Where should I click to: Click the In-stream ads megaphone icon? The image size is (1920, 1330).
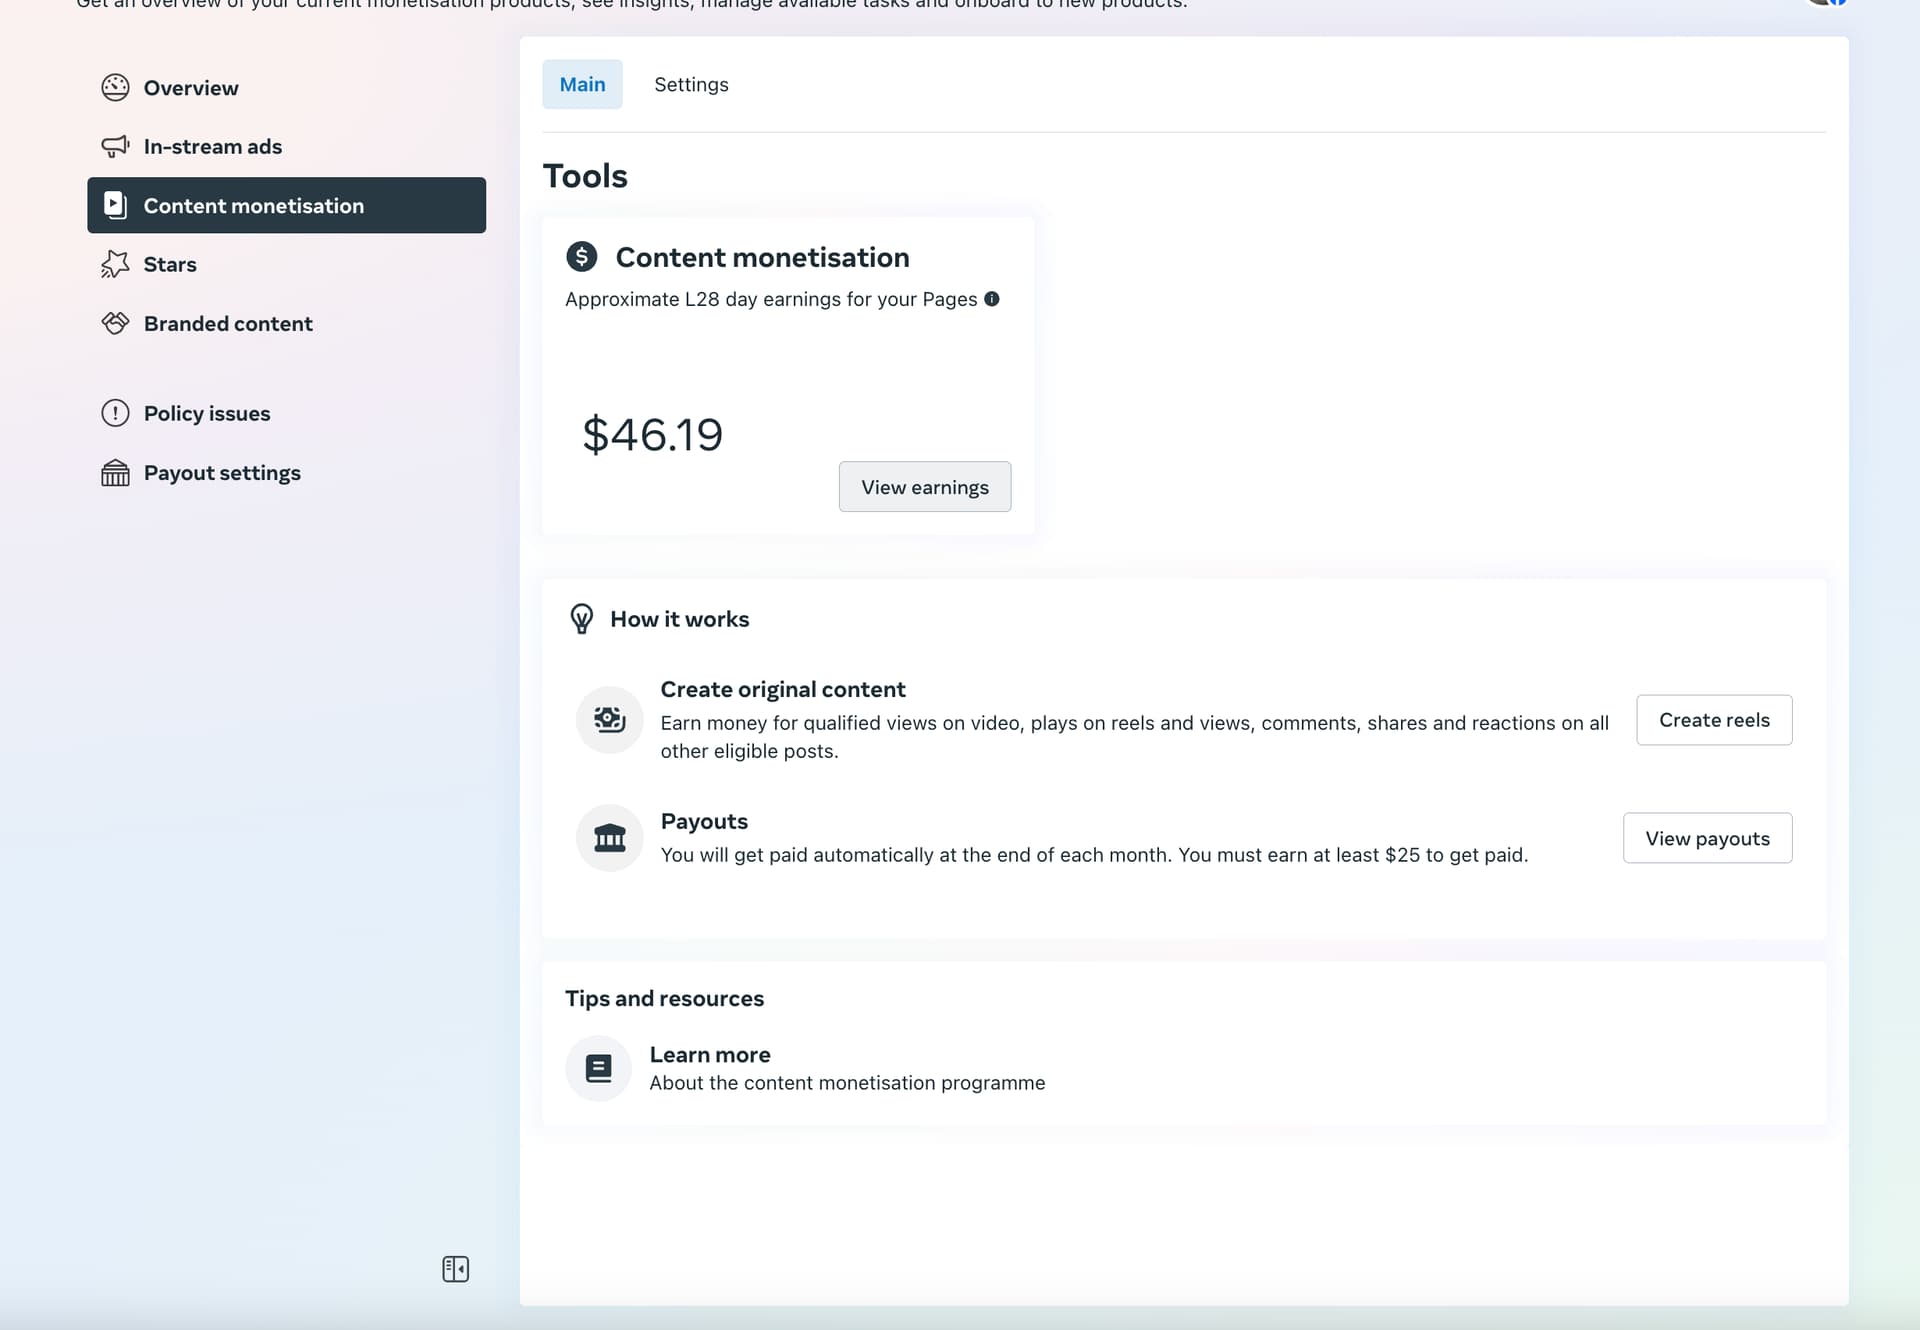pos(115,147)
